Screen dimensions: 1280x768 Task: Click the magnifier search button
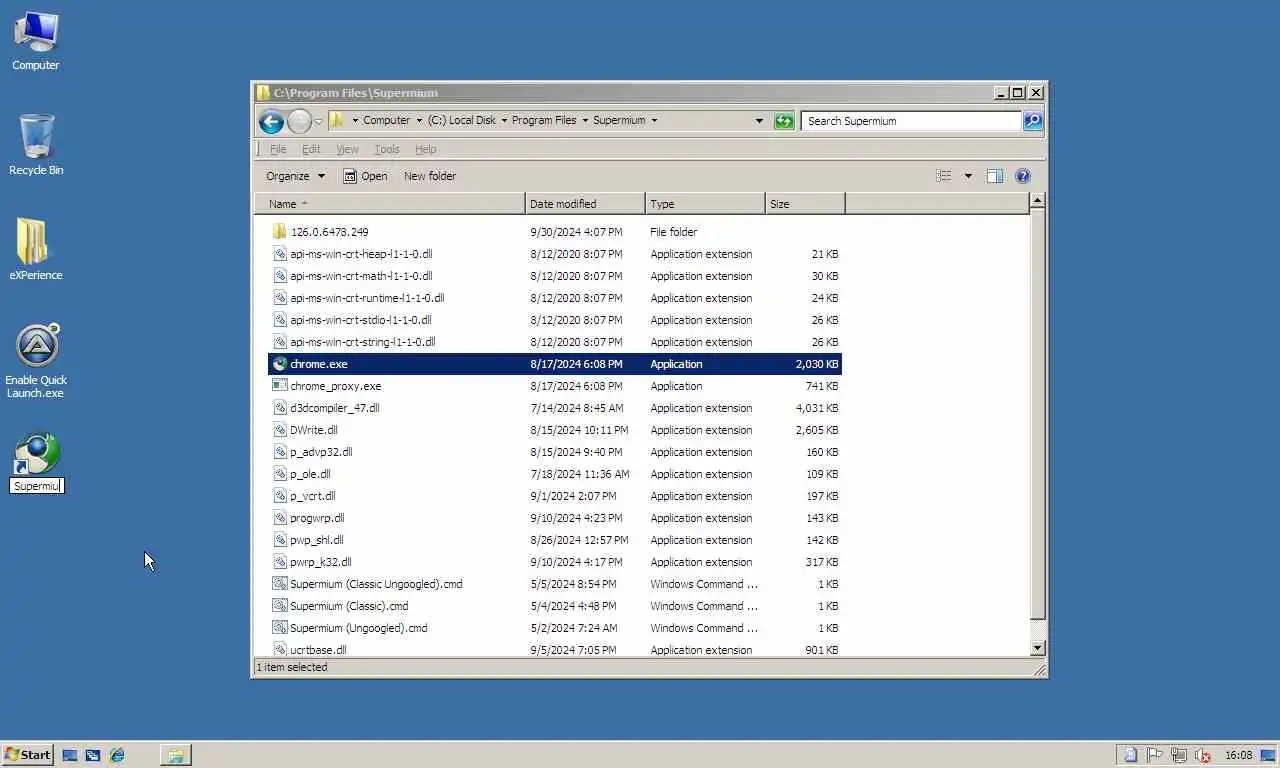(x=1033, y=121)
